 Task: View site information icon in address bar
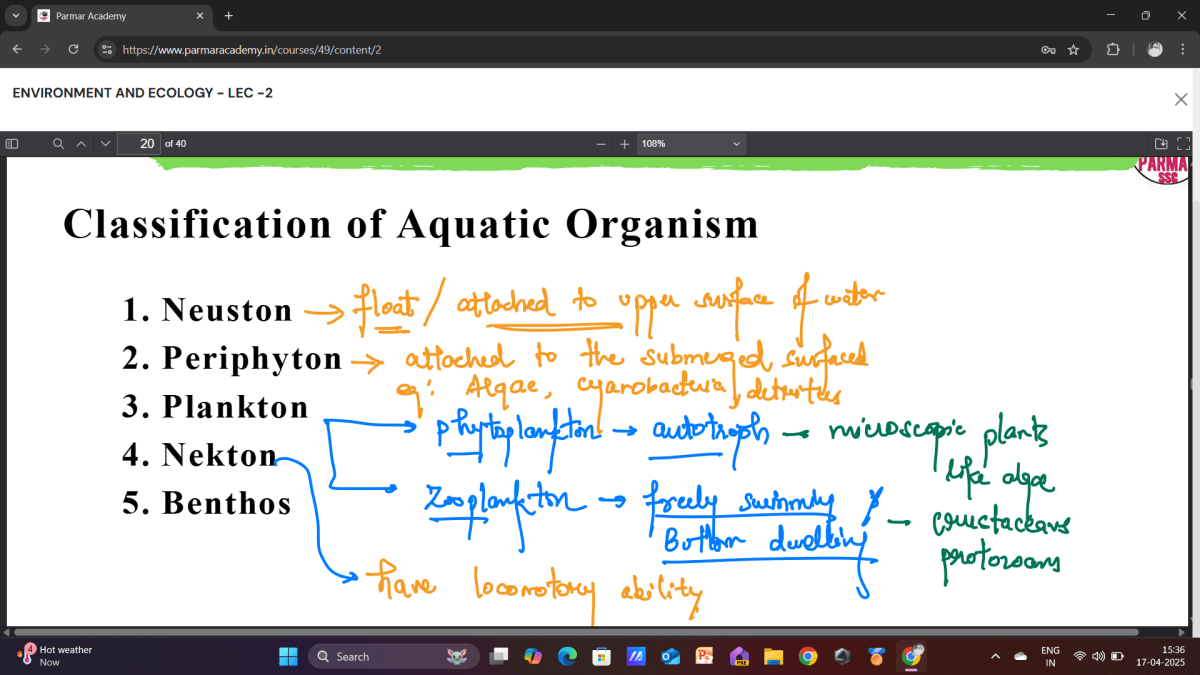pyautogui.click(x=108, y=49)
